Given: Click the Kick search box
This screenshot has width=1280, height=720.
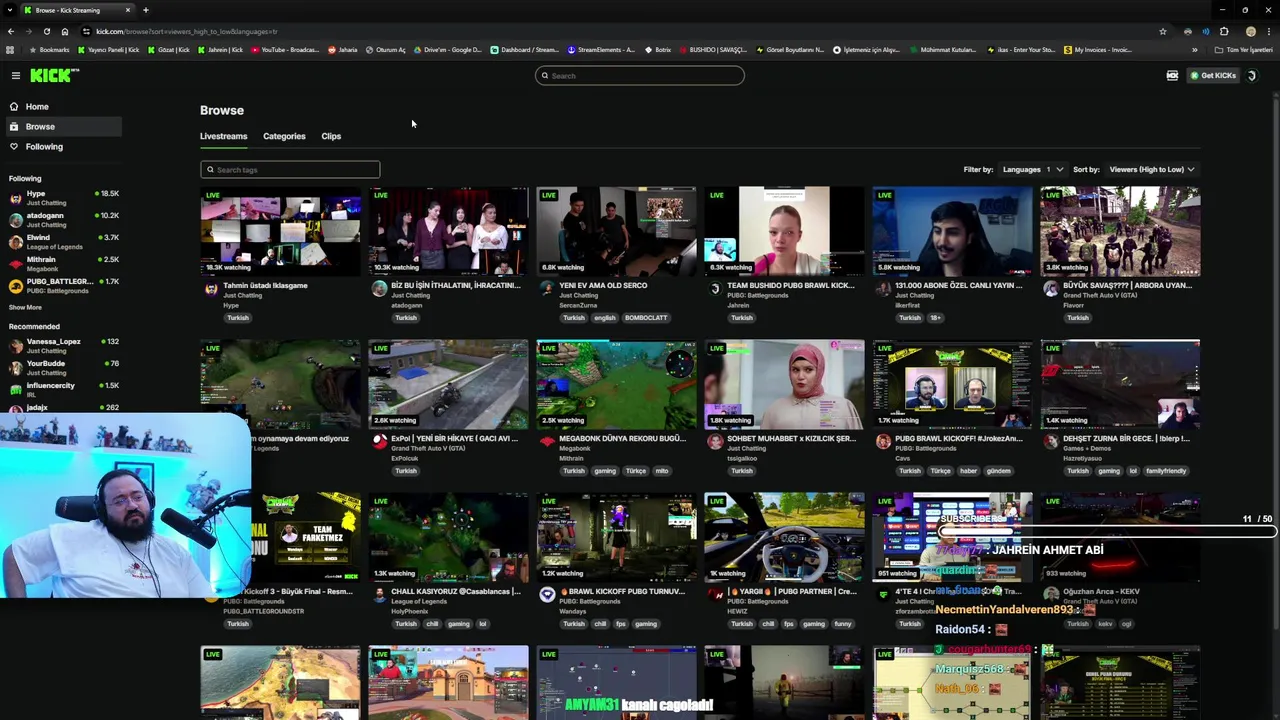Looking at the screenshot, I should tap(640, 76).
